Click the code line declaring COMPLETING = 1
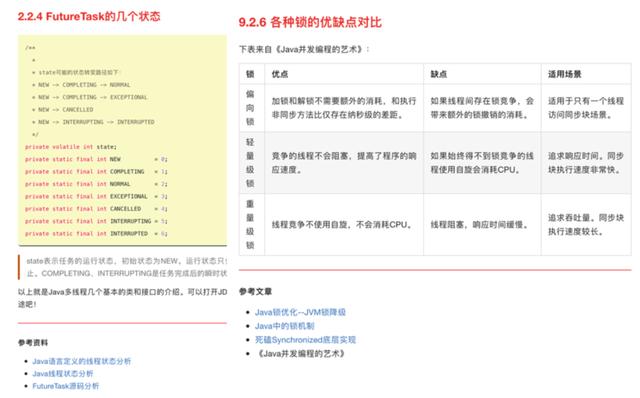640x398 pixels. [x=96, y=171]
